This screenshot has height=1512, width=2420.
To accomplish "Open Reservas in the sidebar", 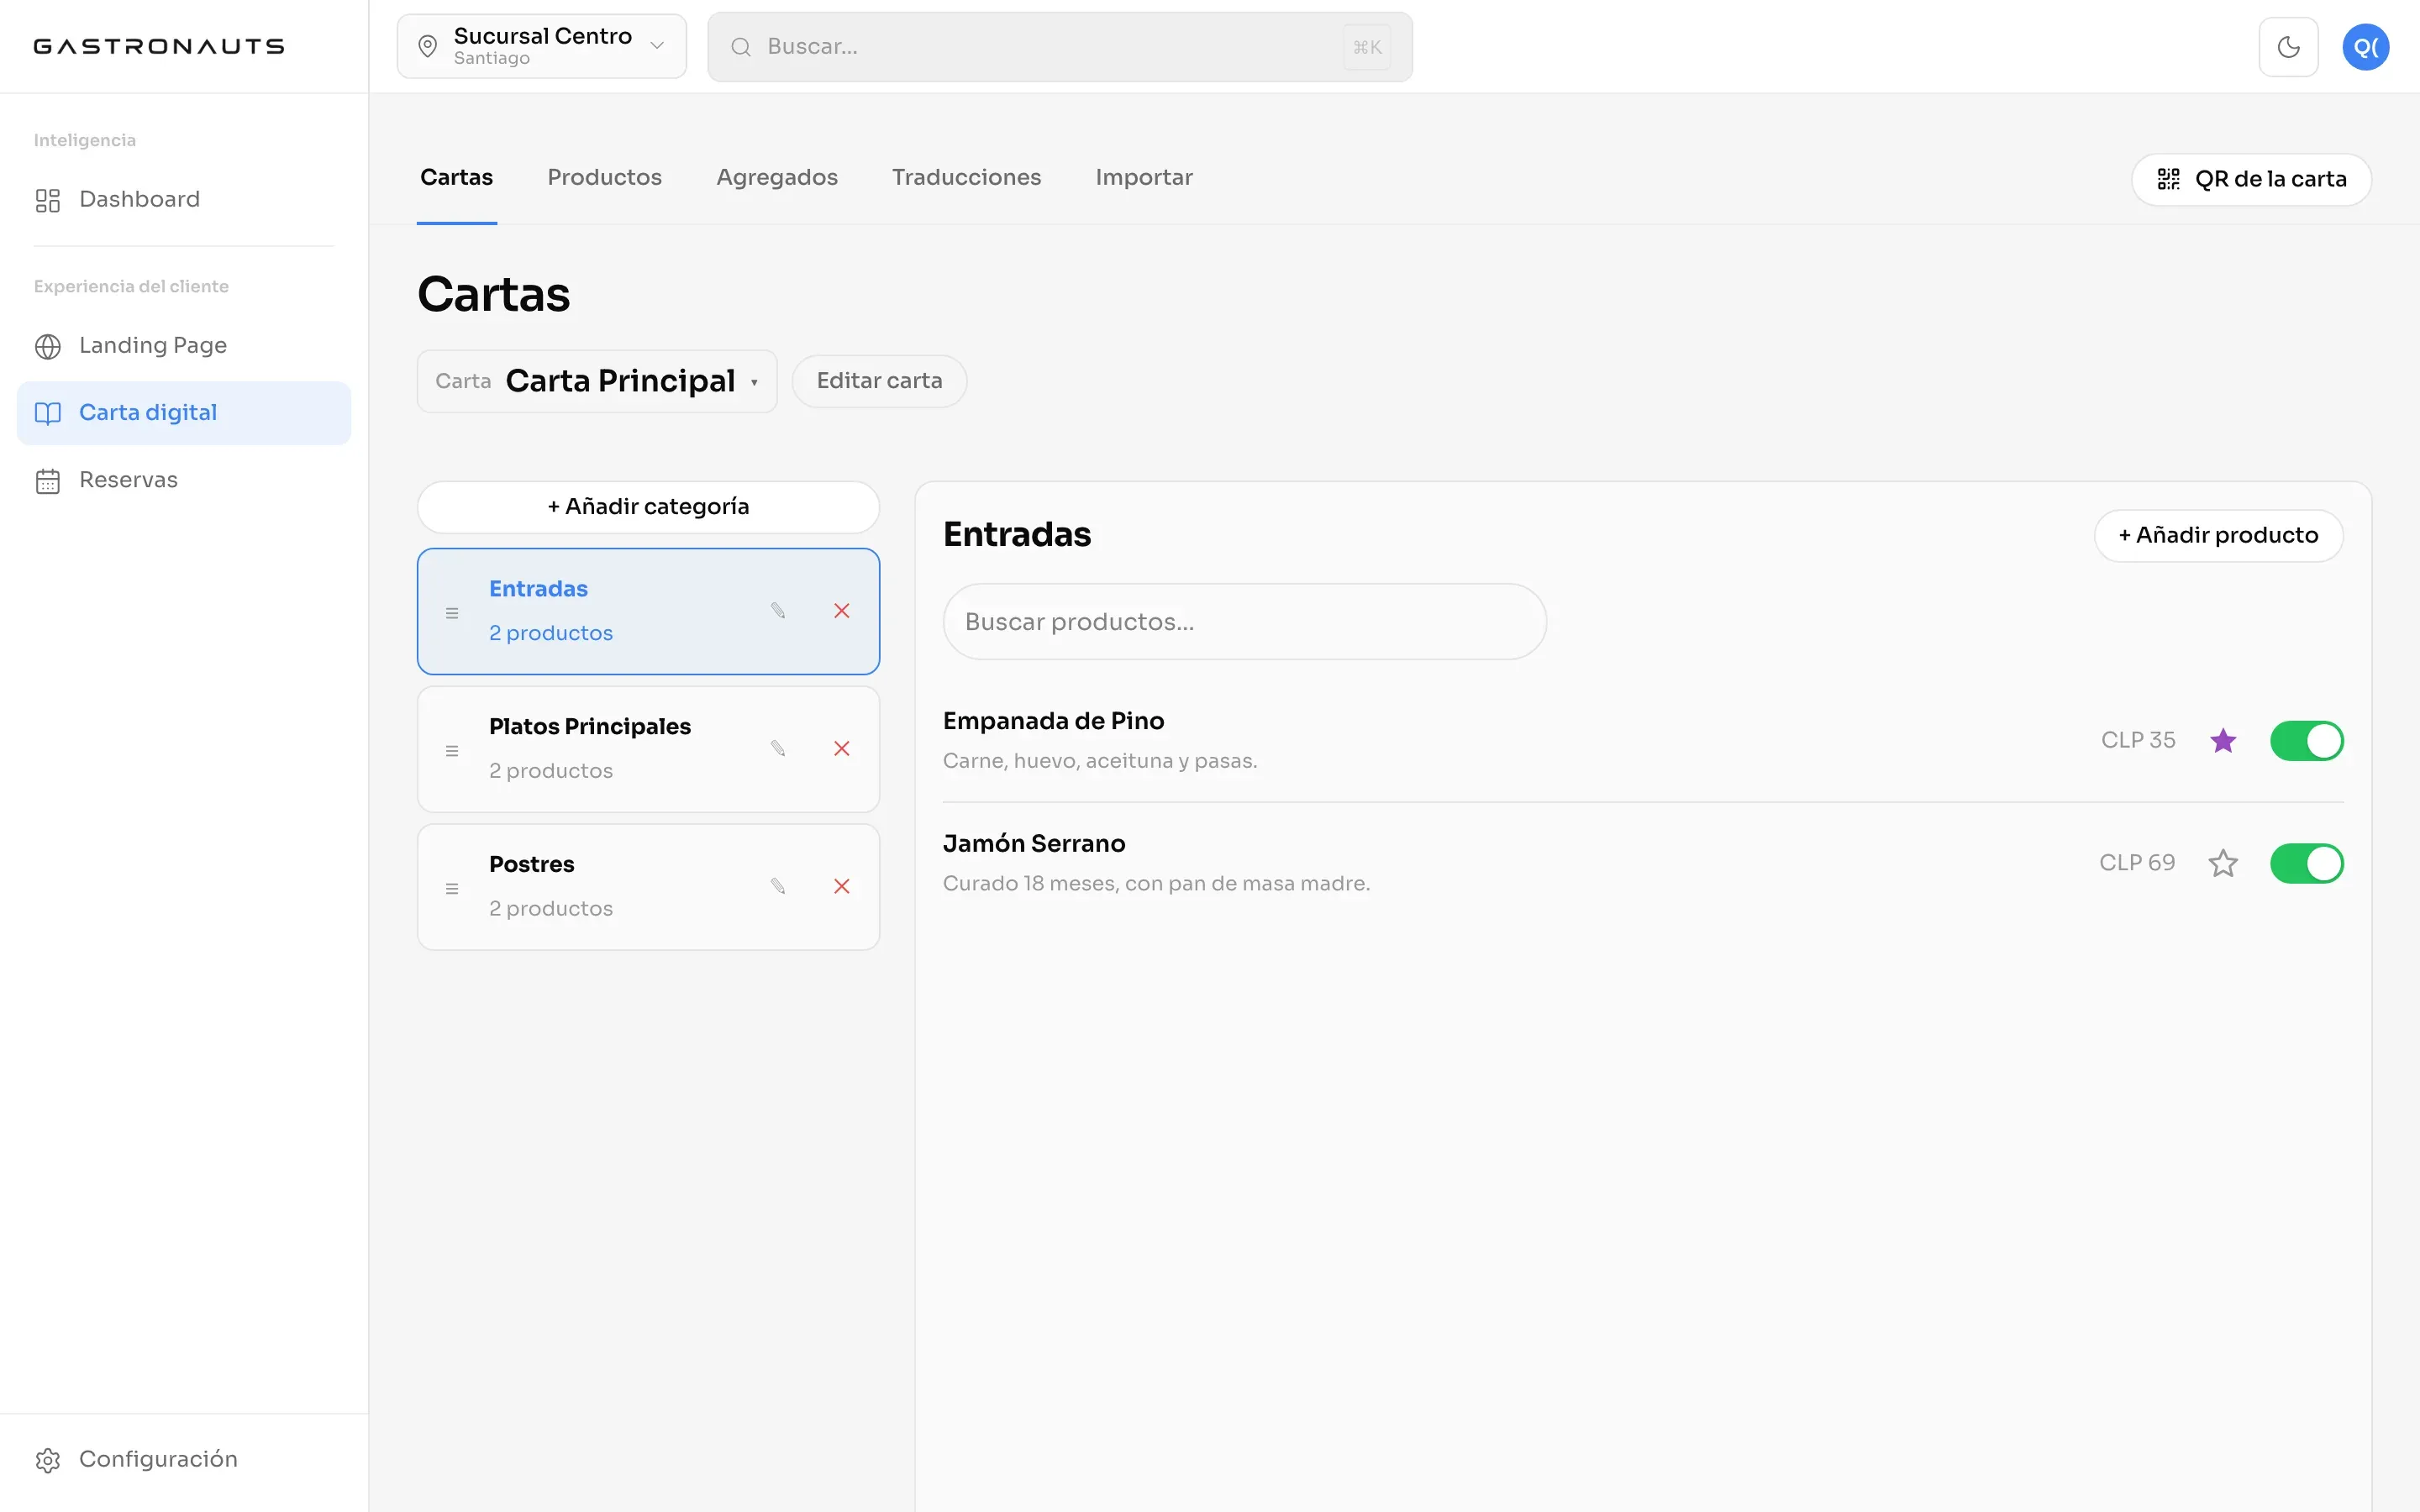I will point(184,481).
